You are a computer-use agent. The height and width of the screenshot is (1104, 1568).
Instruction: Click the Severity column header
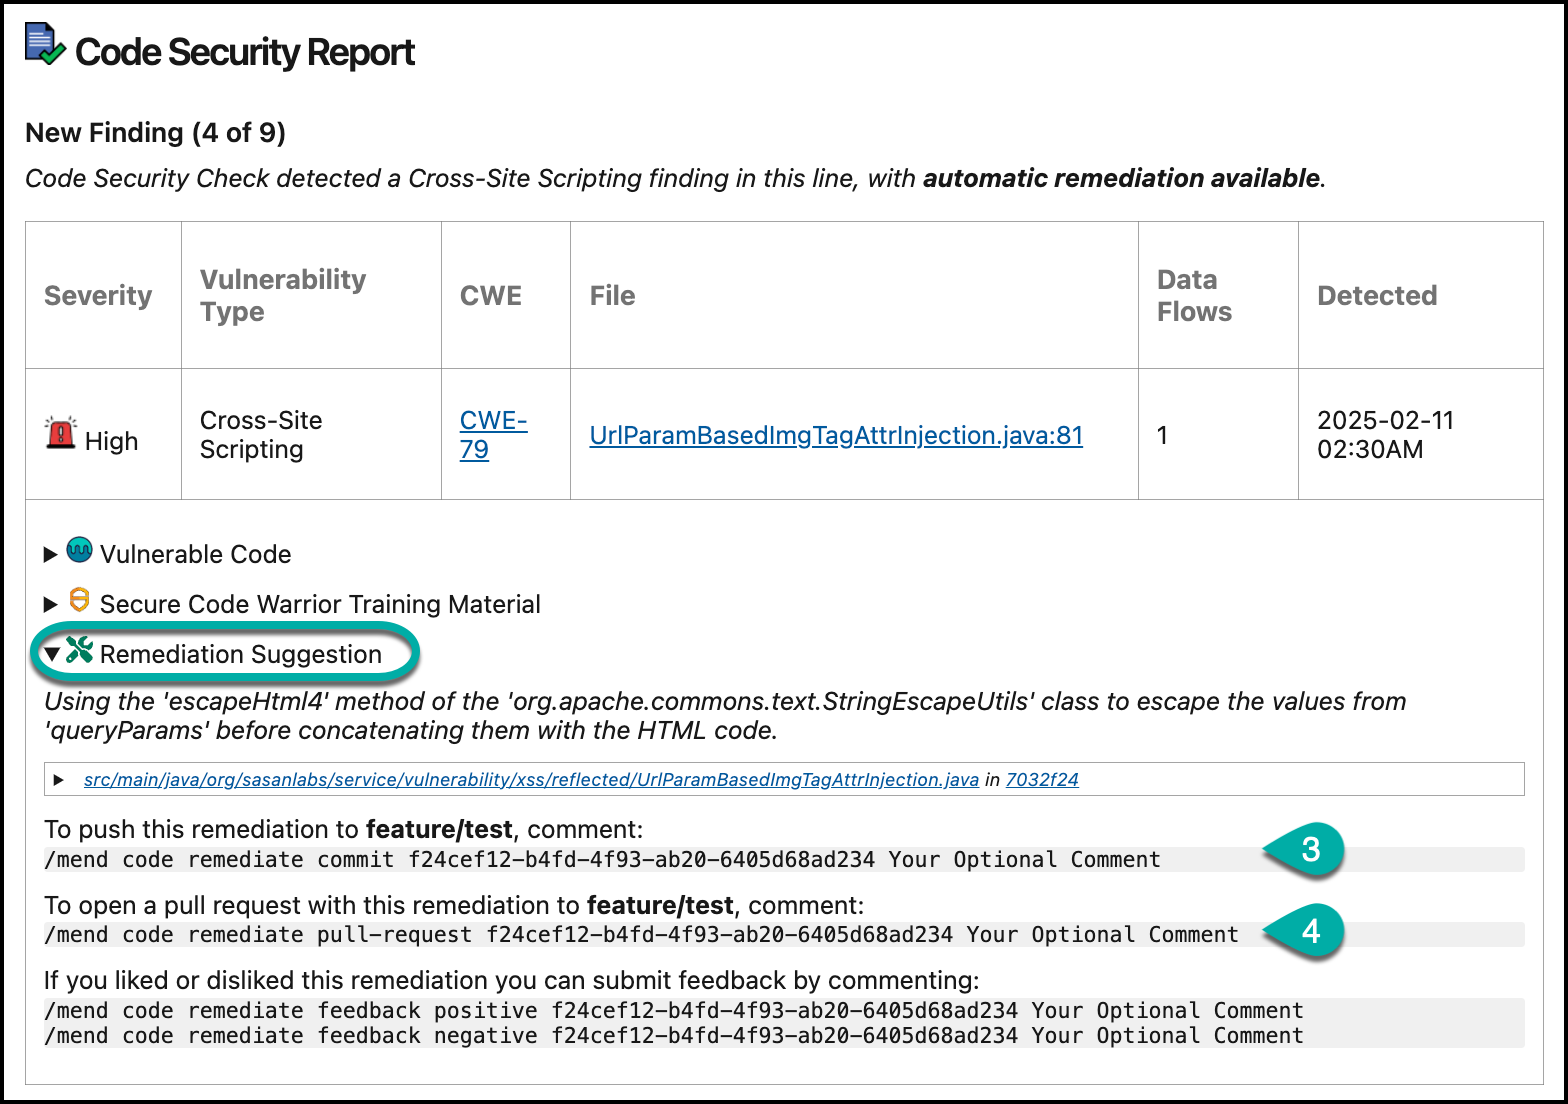[98, 296]
